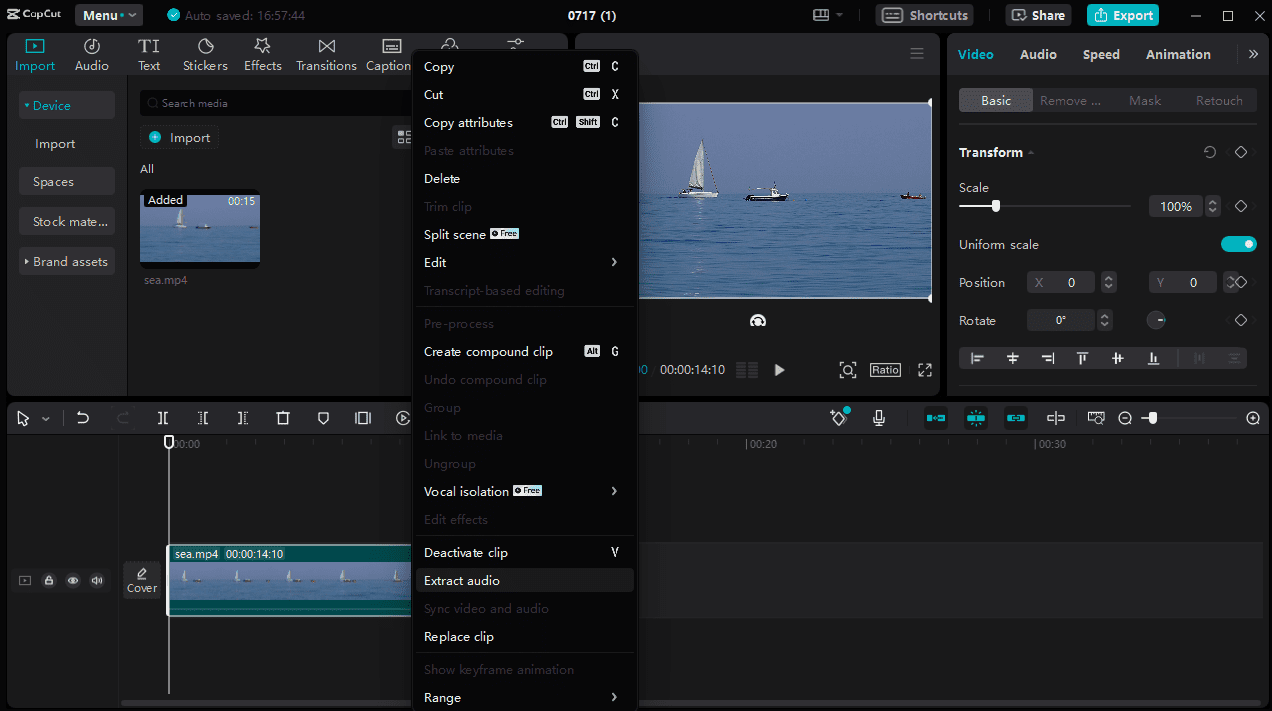The height and width of the screenshot is (711, 1272).
Task: Toggle the Uniform scale switch
Action: point(1238,244)
